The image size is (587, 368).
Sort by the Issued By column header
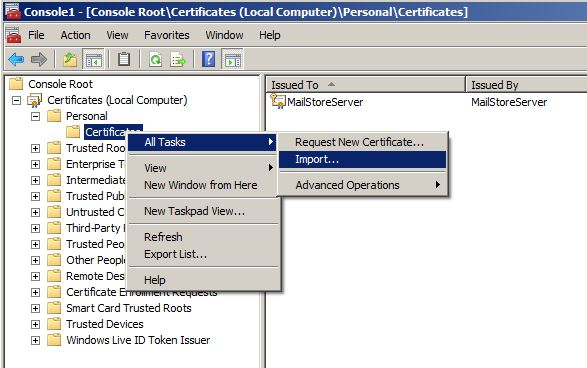pyautogui.click(x=526, y=85)
